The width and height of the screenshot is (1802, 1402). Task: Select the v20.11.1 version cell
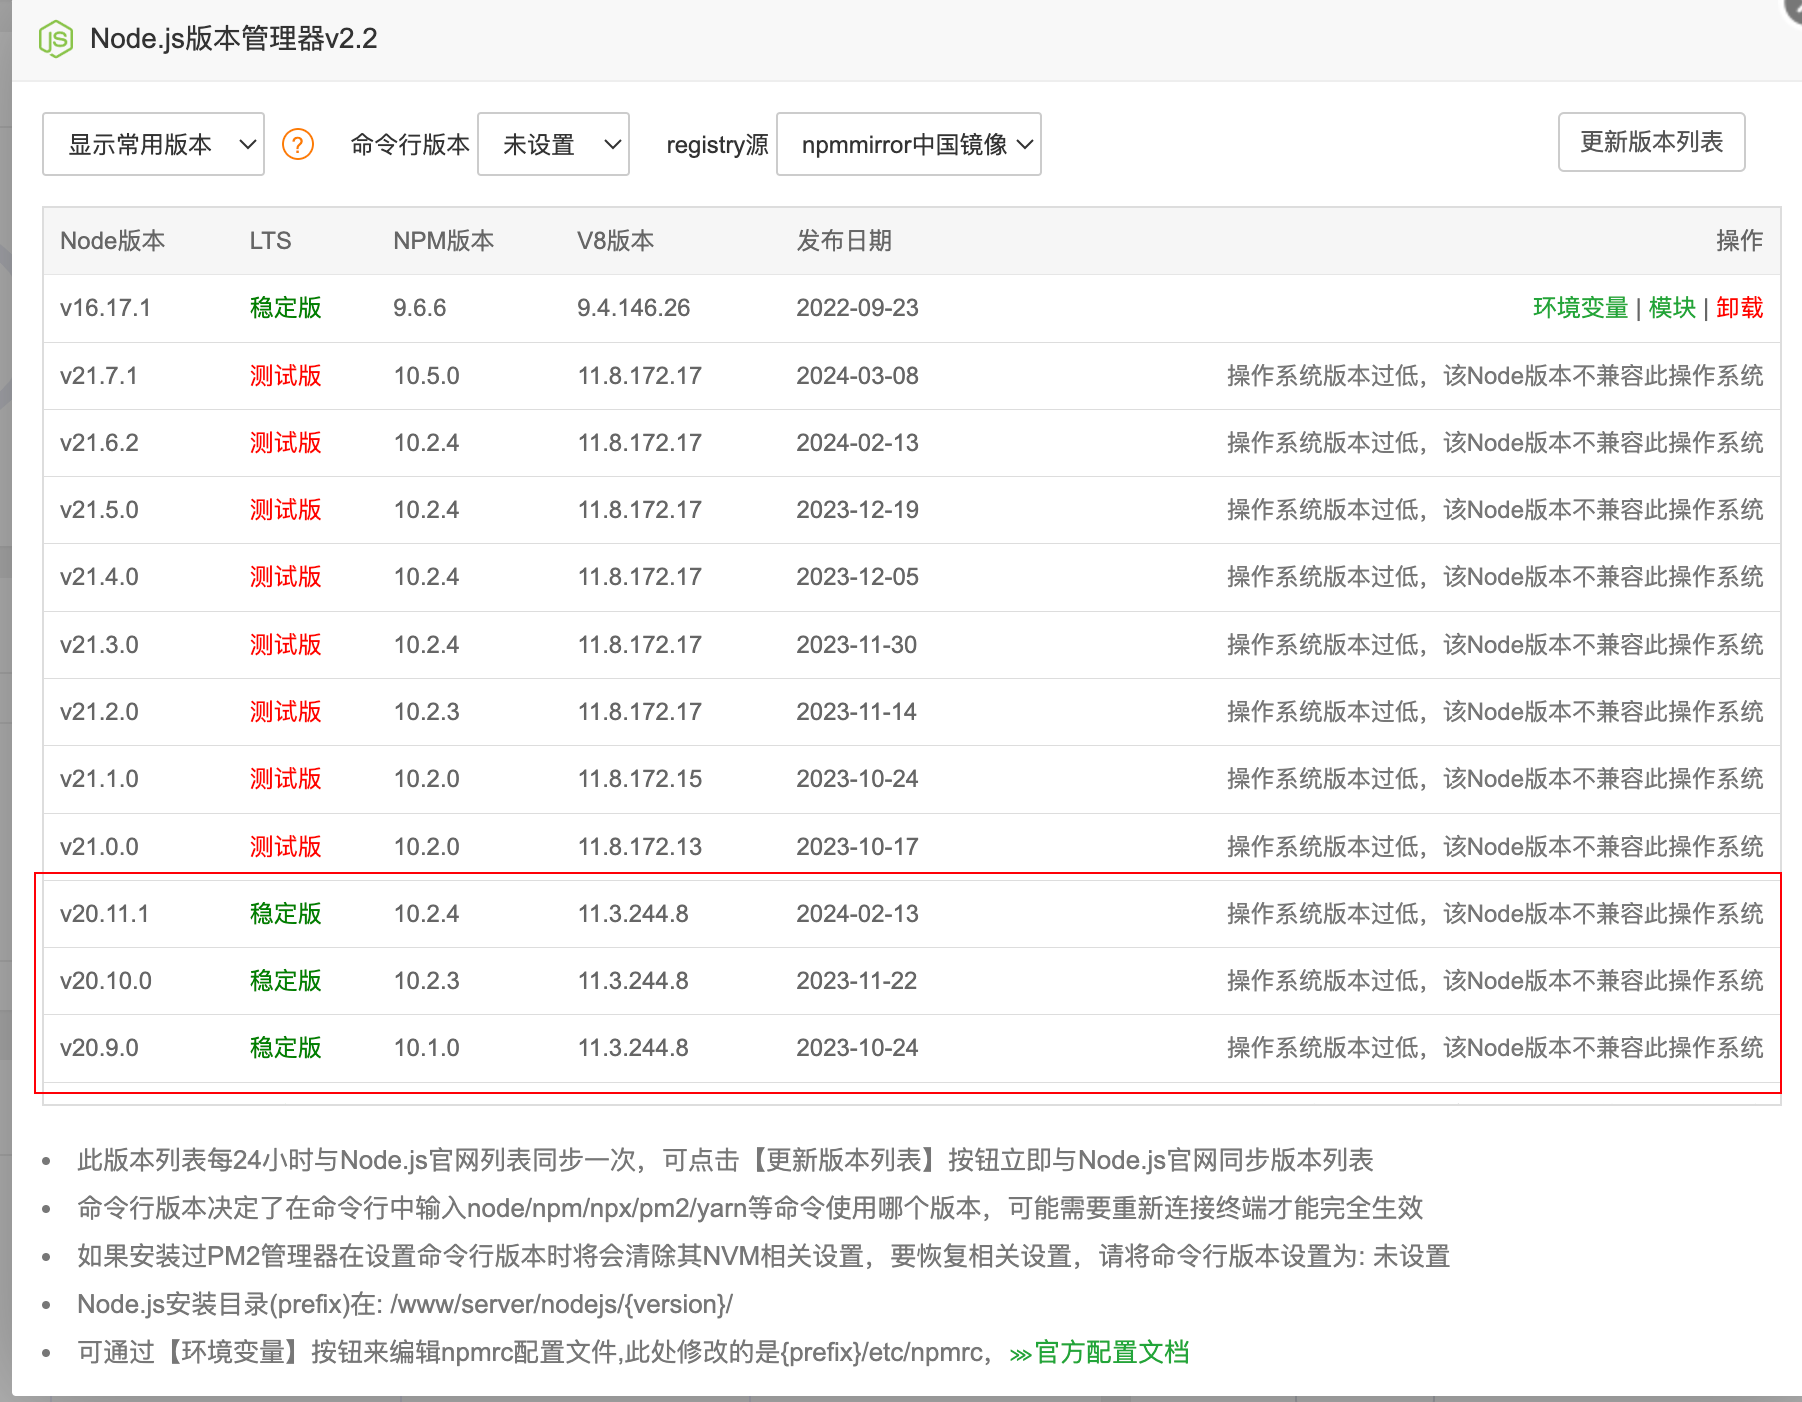(x=104, y=914)
